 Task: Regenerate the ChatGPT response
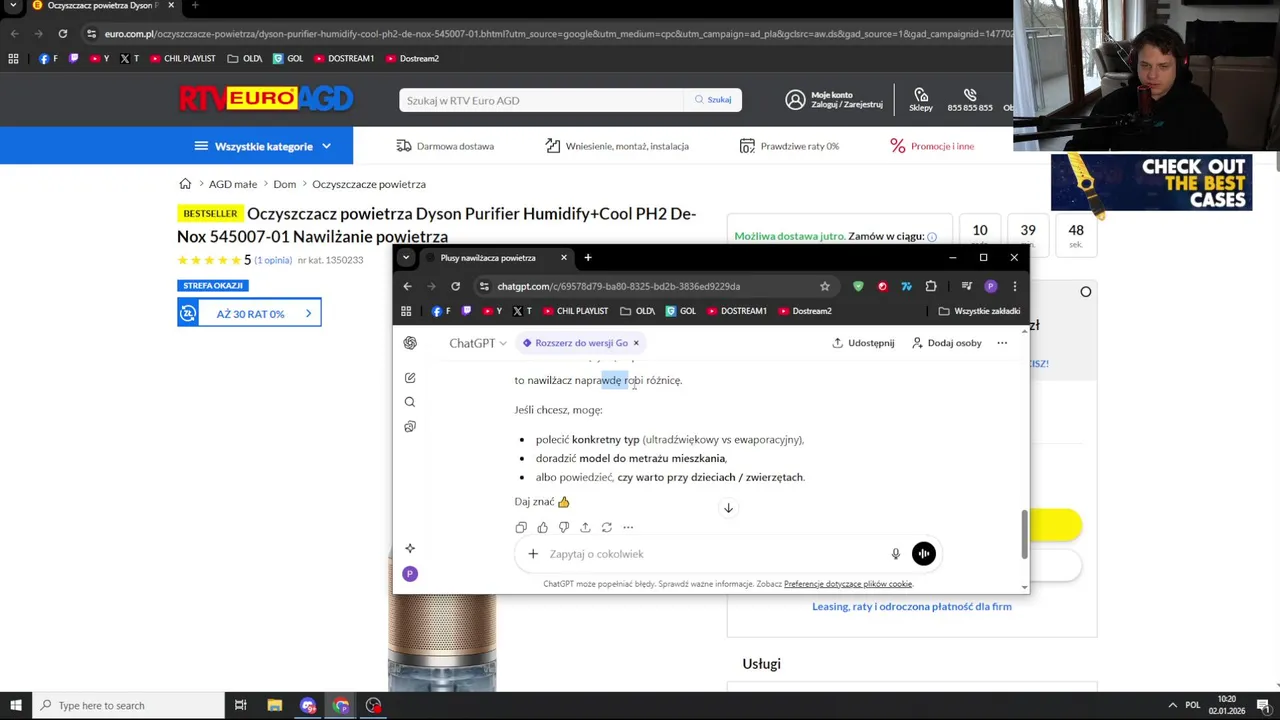(x=606, y=527)
